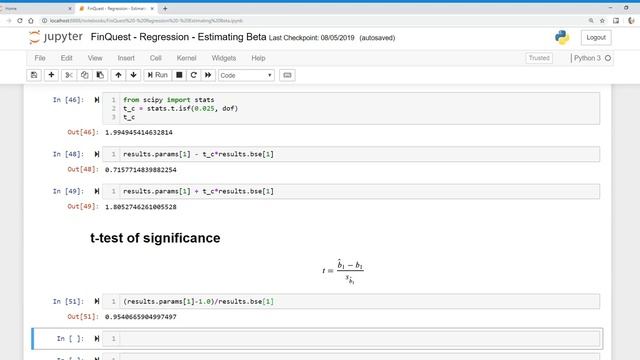640x360 pixels.
Task: Save the notebook with the floppy disk icon
Action: [34, 75]
